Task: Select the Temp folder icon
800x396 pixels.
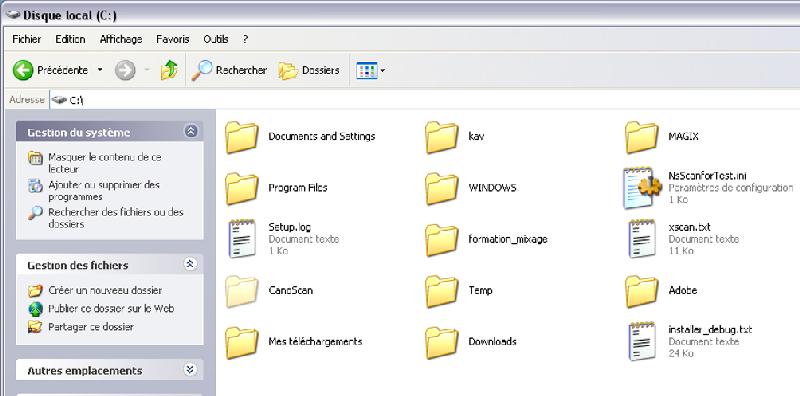Action: click(x=442, y=291)
